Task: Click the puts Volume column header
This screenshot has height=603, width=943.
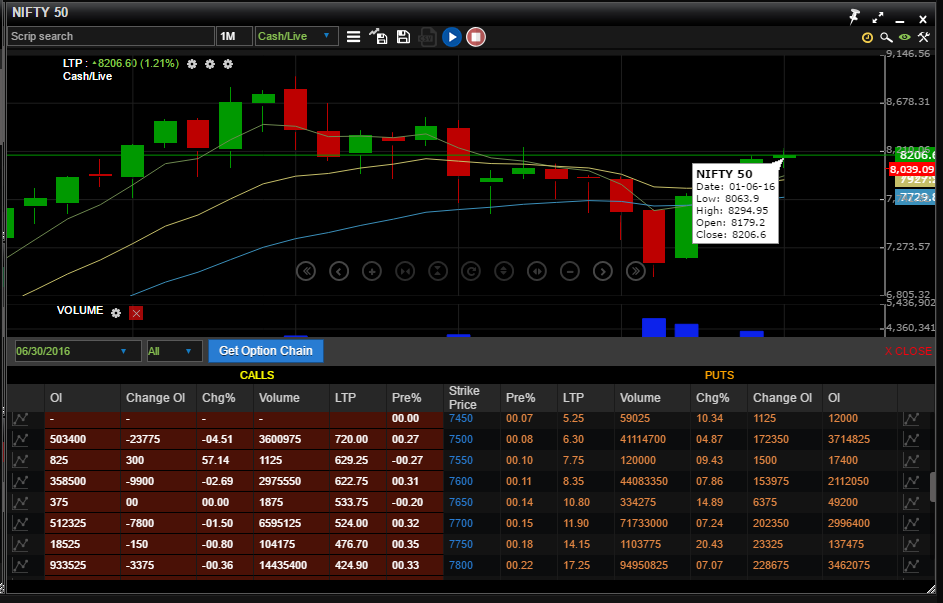Action: click(x=653, y=398)
